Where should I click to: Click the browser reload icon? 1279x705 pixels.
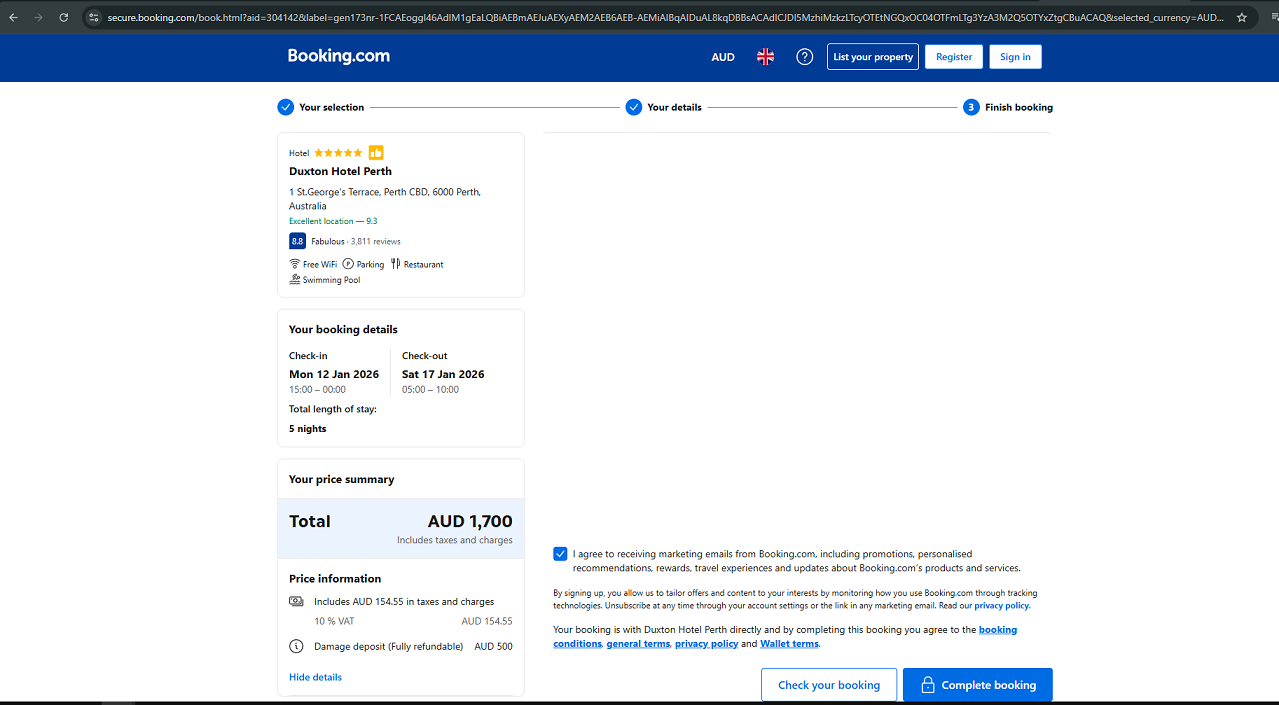pyautogui.click(x=64, y=17)
